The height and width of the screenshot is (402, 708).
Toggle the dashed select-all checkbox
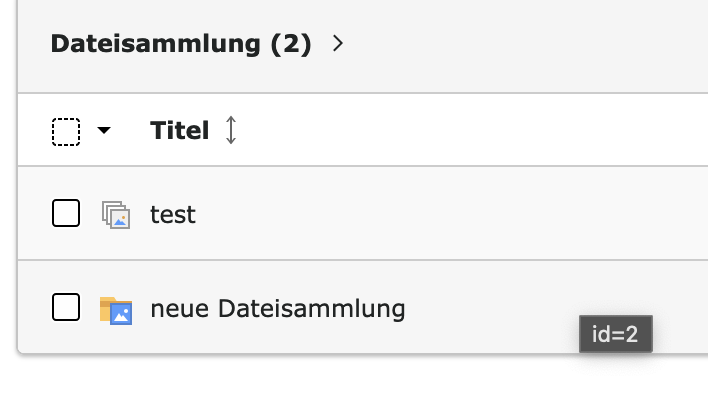(x=66, y=132)
